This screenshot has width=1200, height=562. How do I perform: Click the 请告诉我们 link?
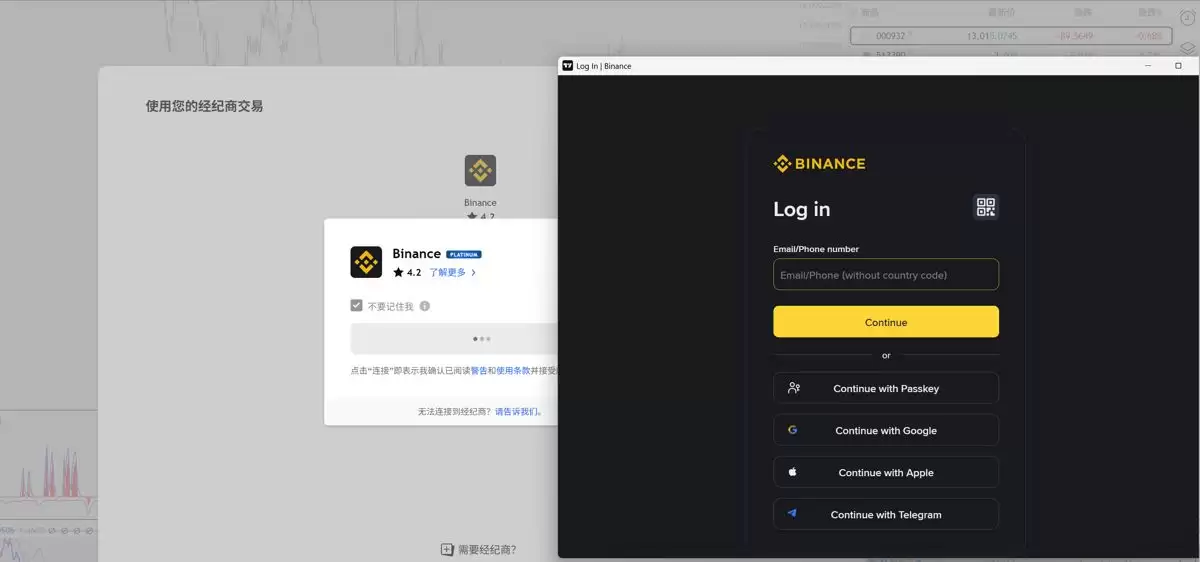pyautogui.click(x=518, y=412)
